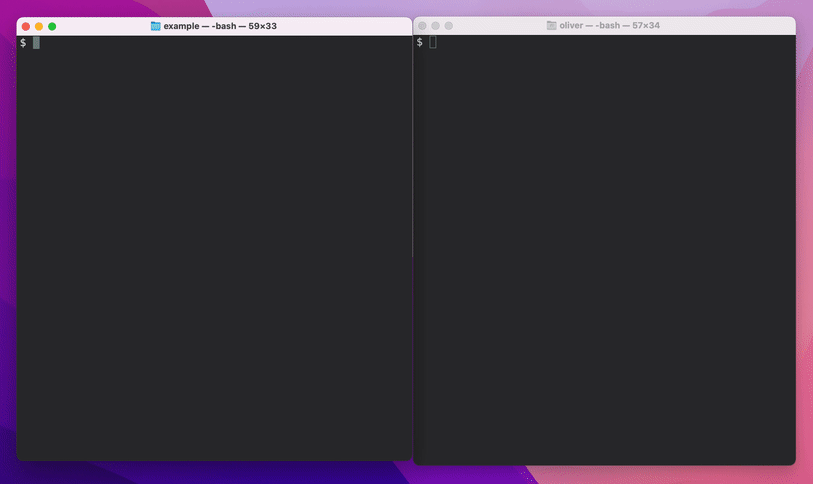The width and height of the screenshot is (813, 484).
Task: Click the desktop wallpaper below the example window
Action: click(200, 473)
